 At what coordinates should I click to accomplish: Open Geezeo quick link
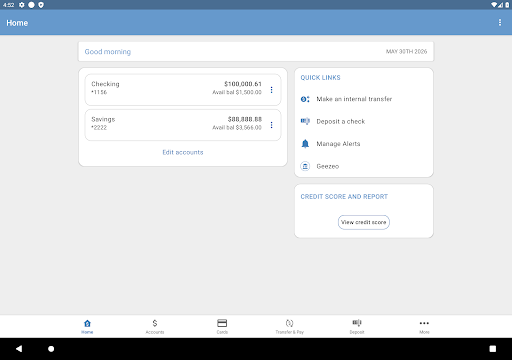[328, 166]
